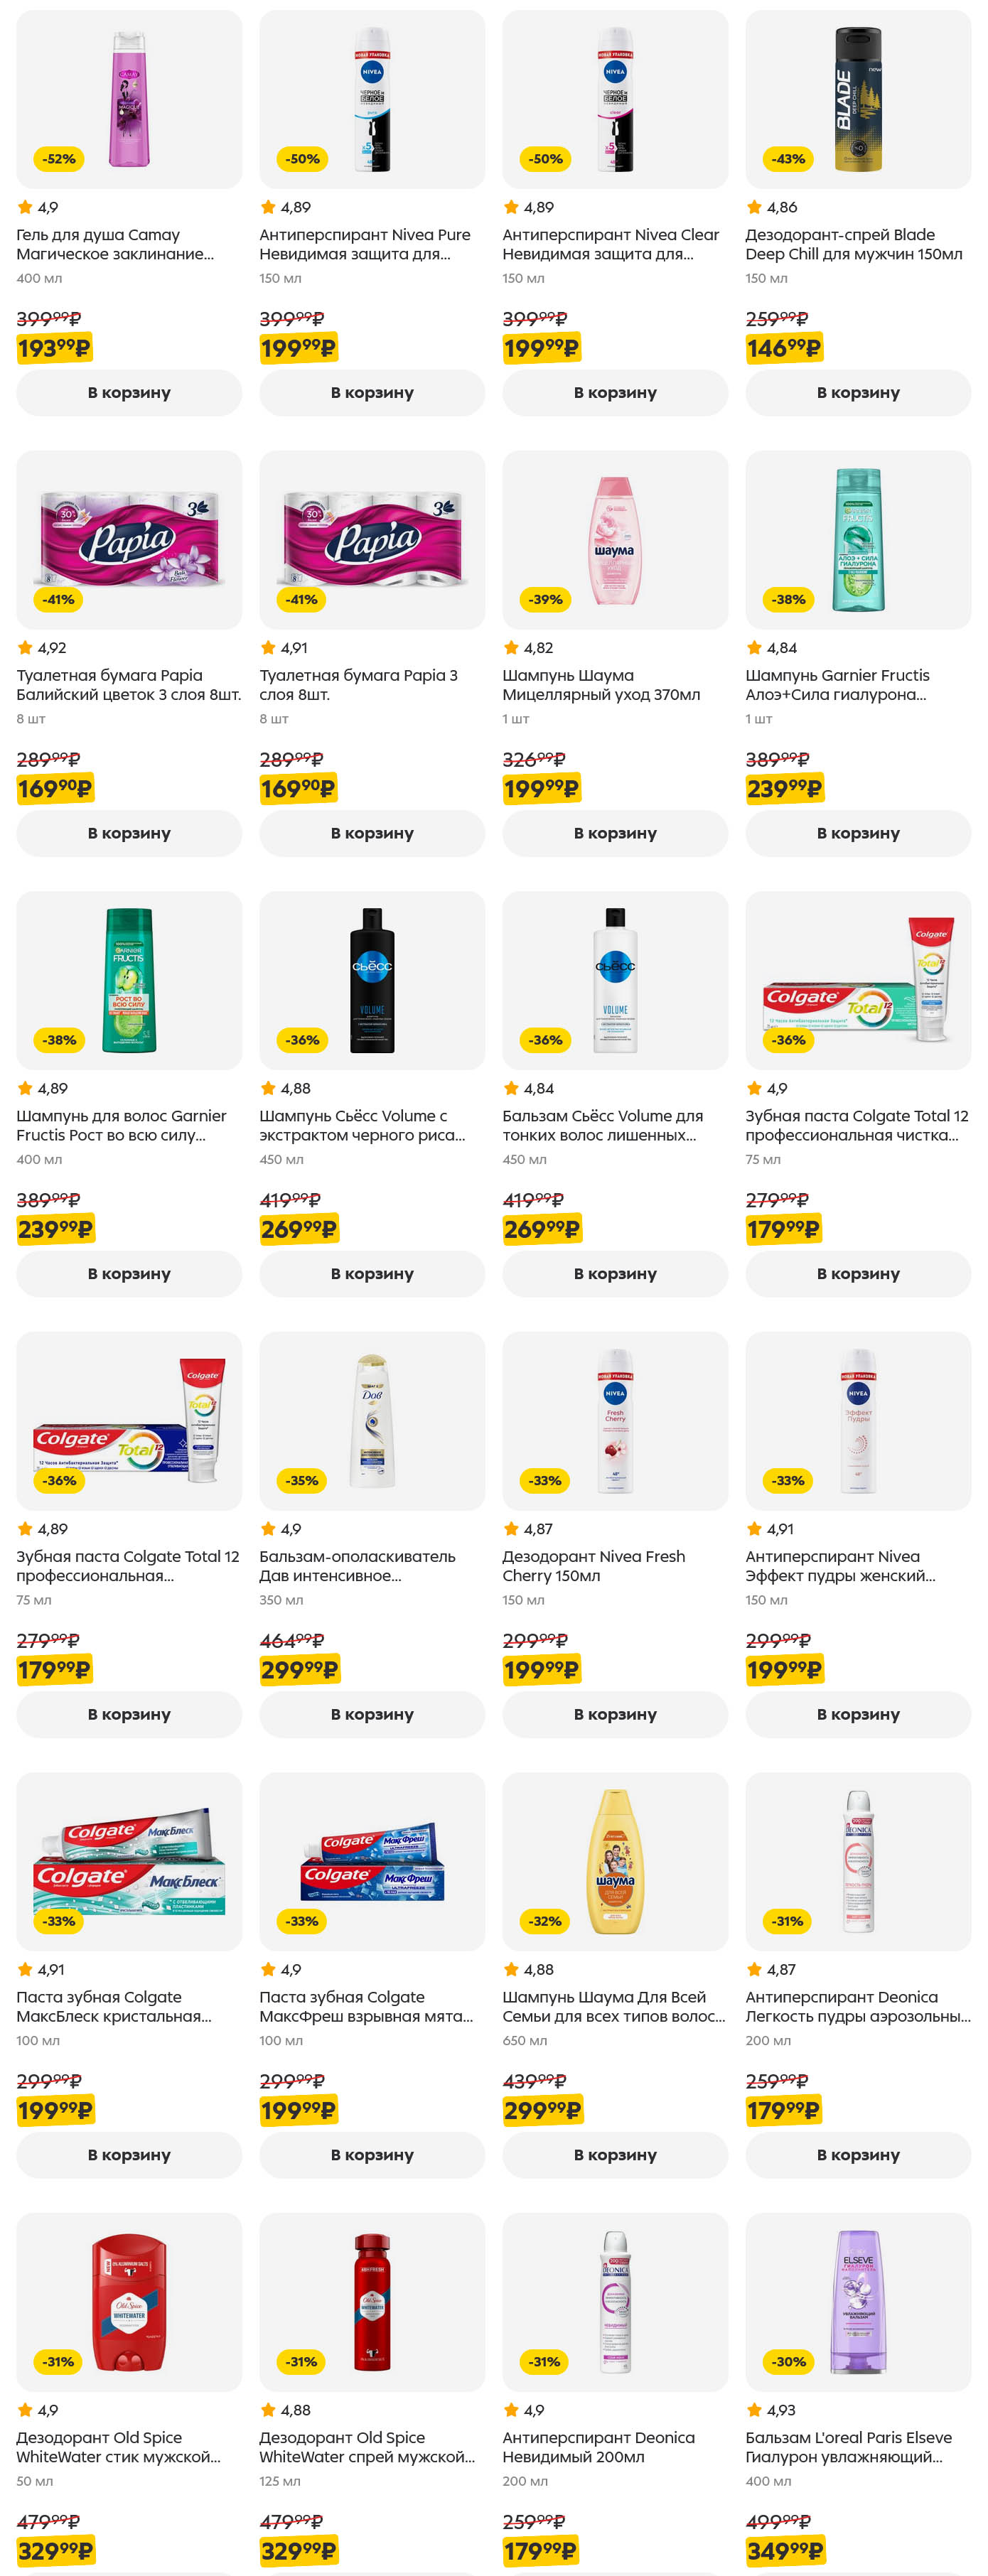
Task: Click the star icon for L'oreal Elseve бальзам
Action: coord(754,2410)
